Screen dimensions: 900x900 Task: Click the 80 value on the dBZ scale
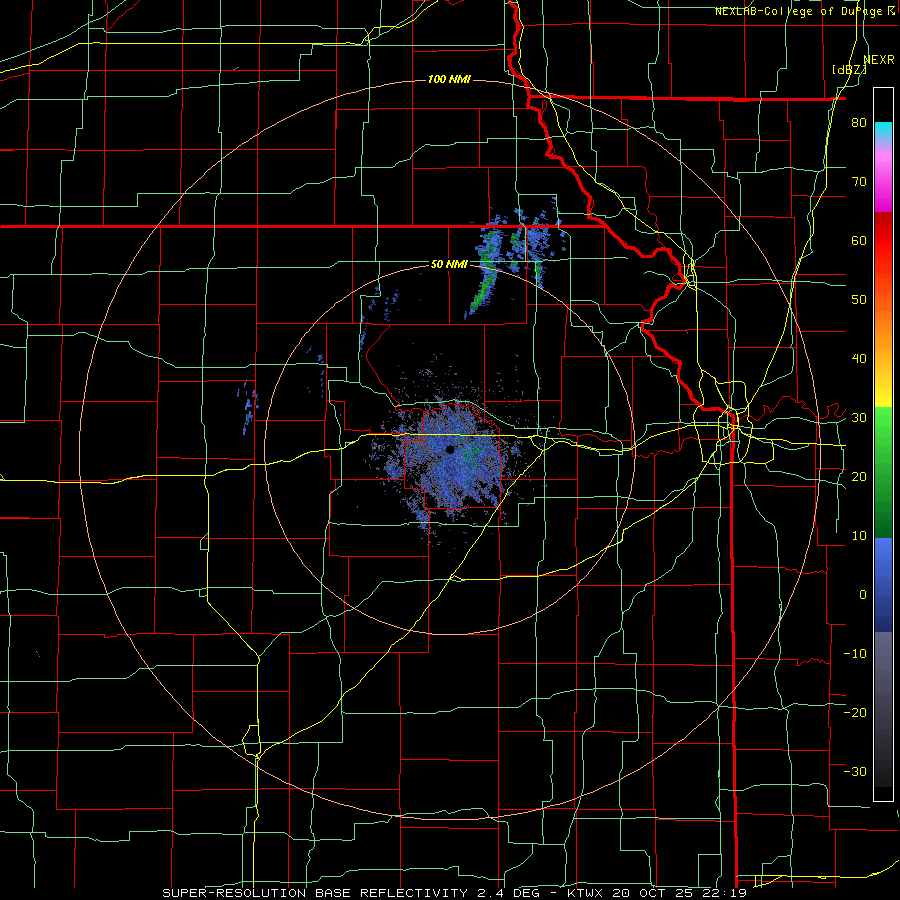pyautogui.click(x=859, y=123)
